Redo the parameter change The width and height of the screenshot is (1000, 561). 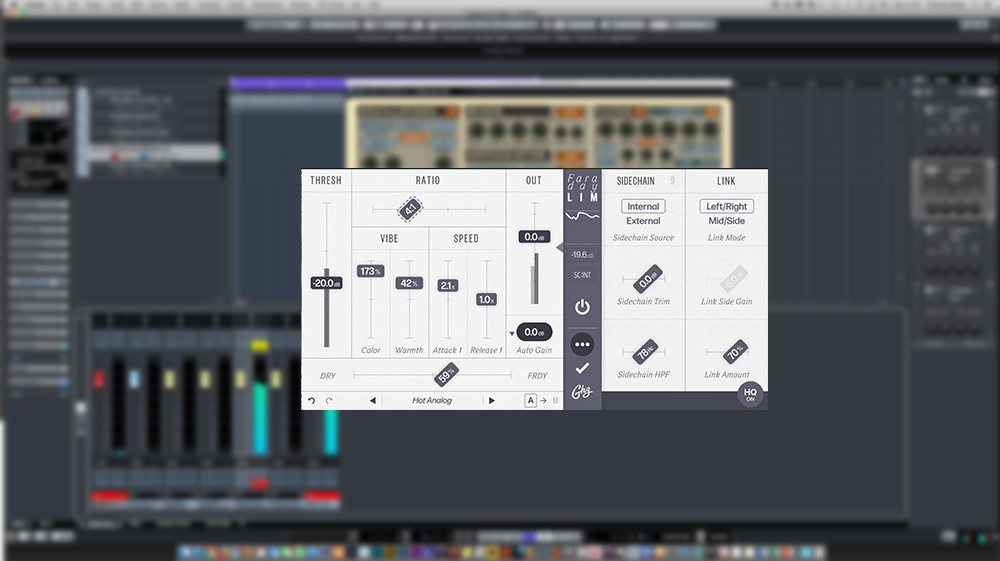click(x=329, y=400)
